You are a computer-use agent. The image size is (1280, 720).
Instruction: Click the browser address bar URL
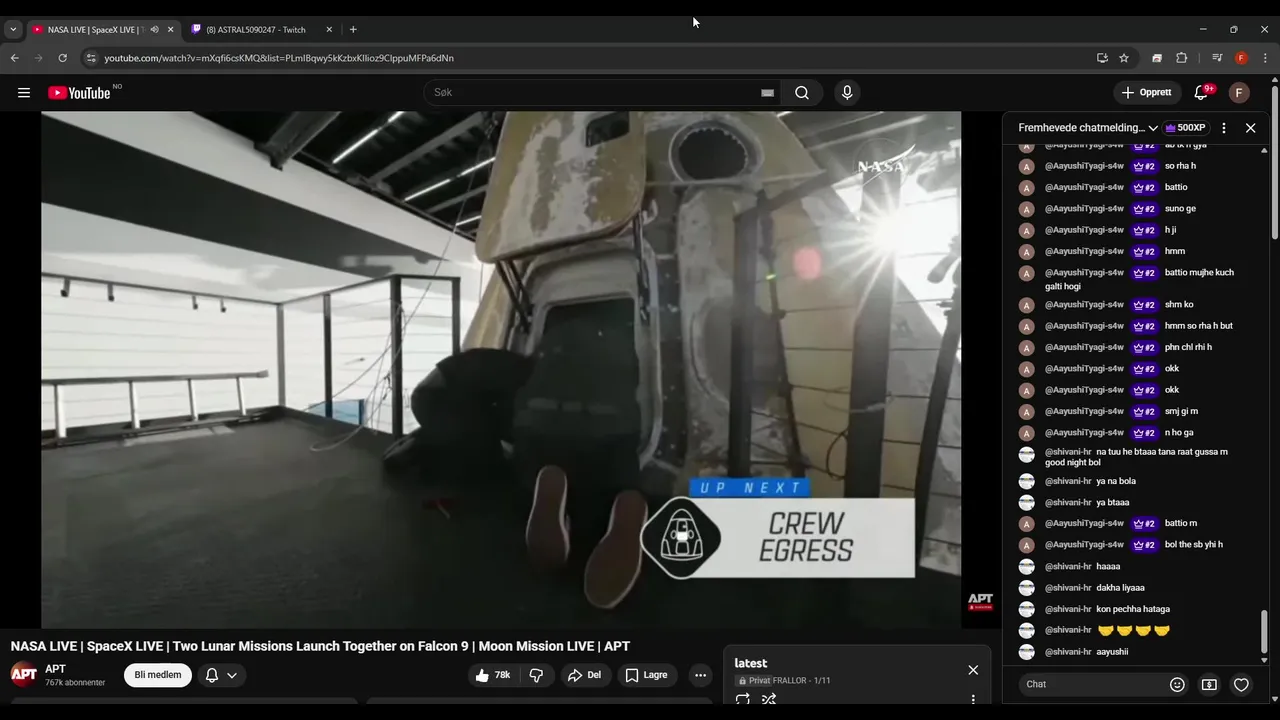coord(279,58)
